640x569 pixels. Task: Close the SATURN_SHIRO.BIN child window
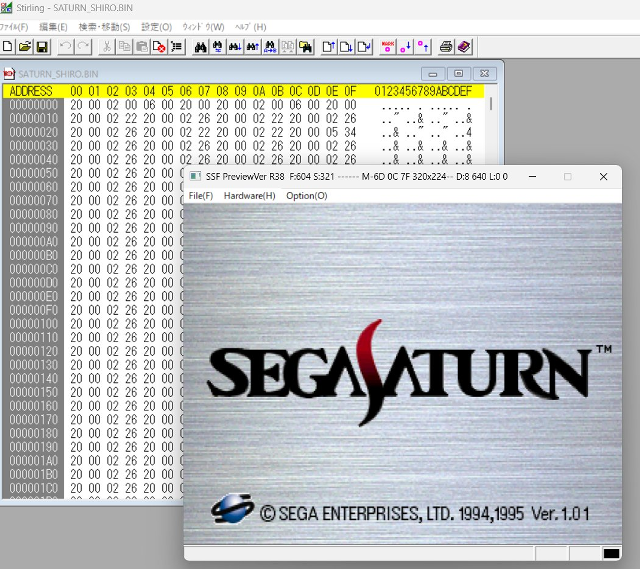tap(484, 74)
